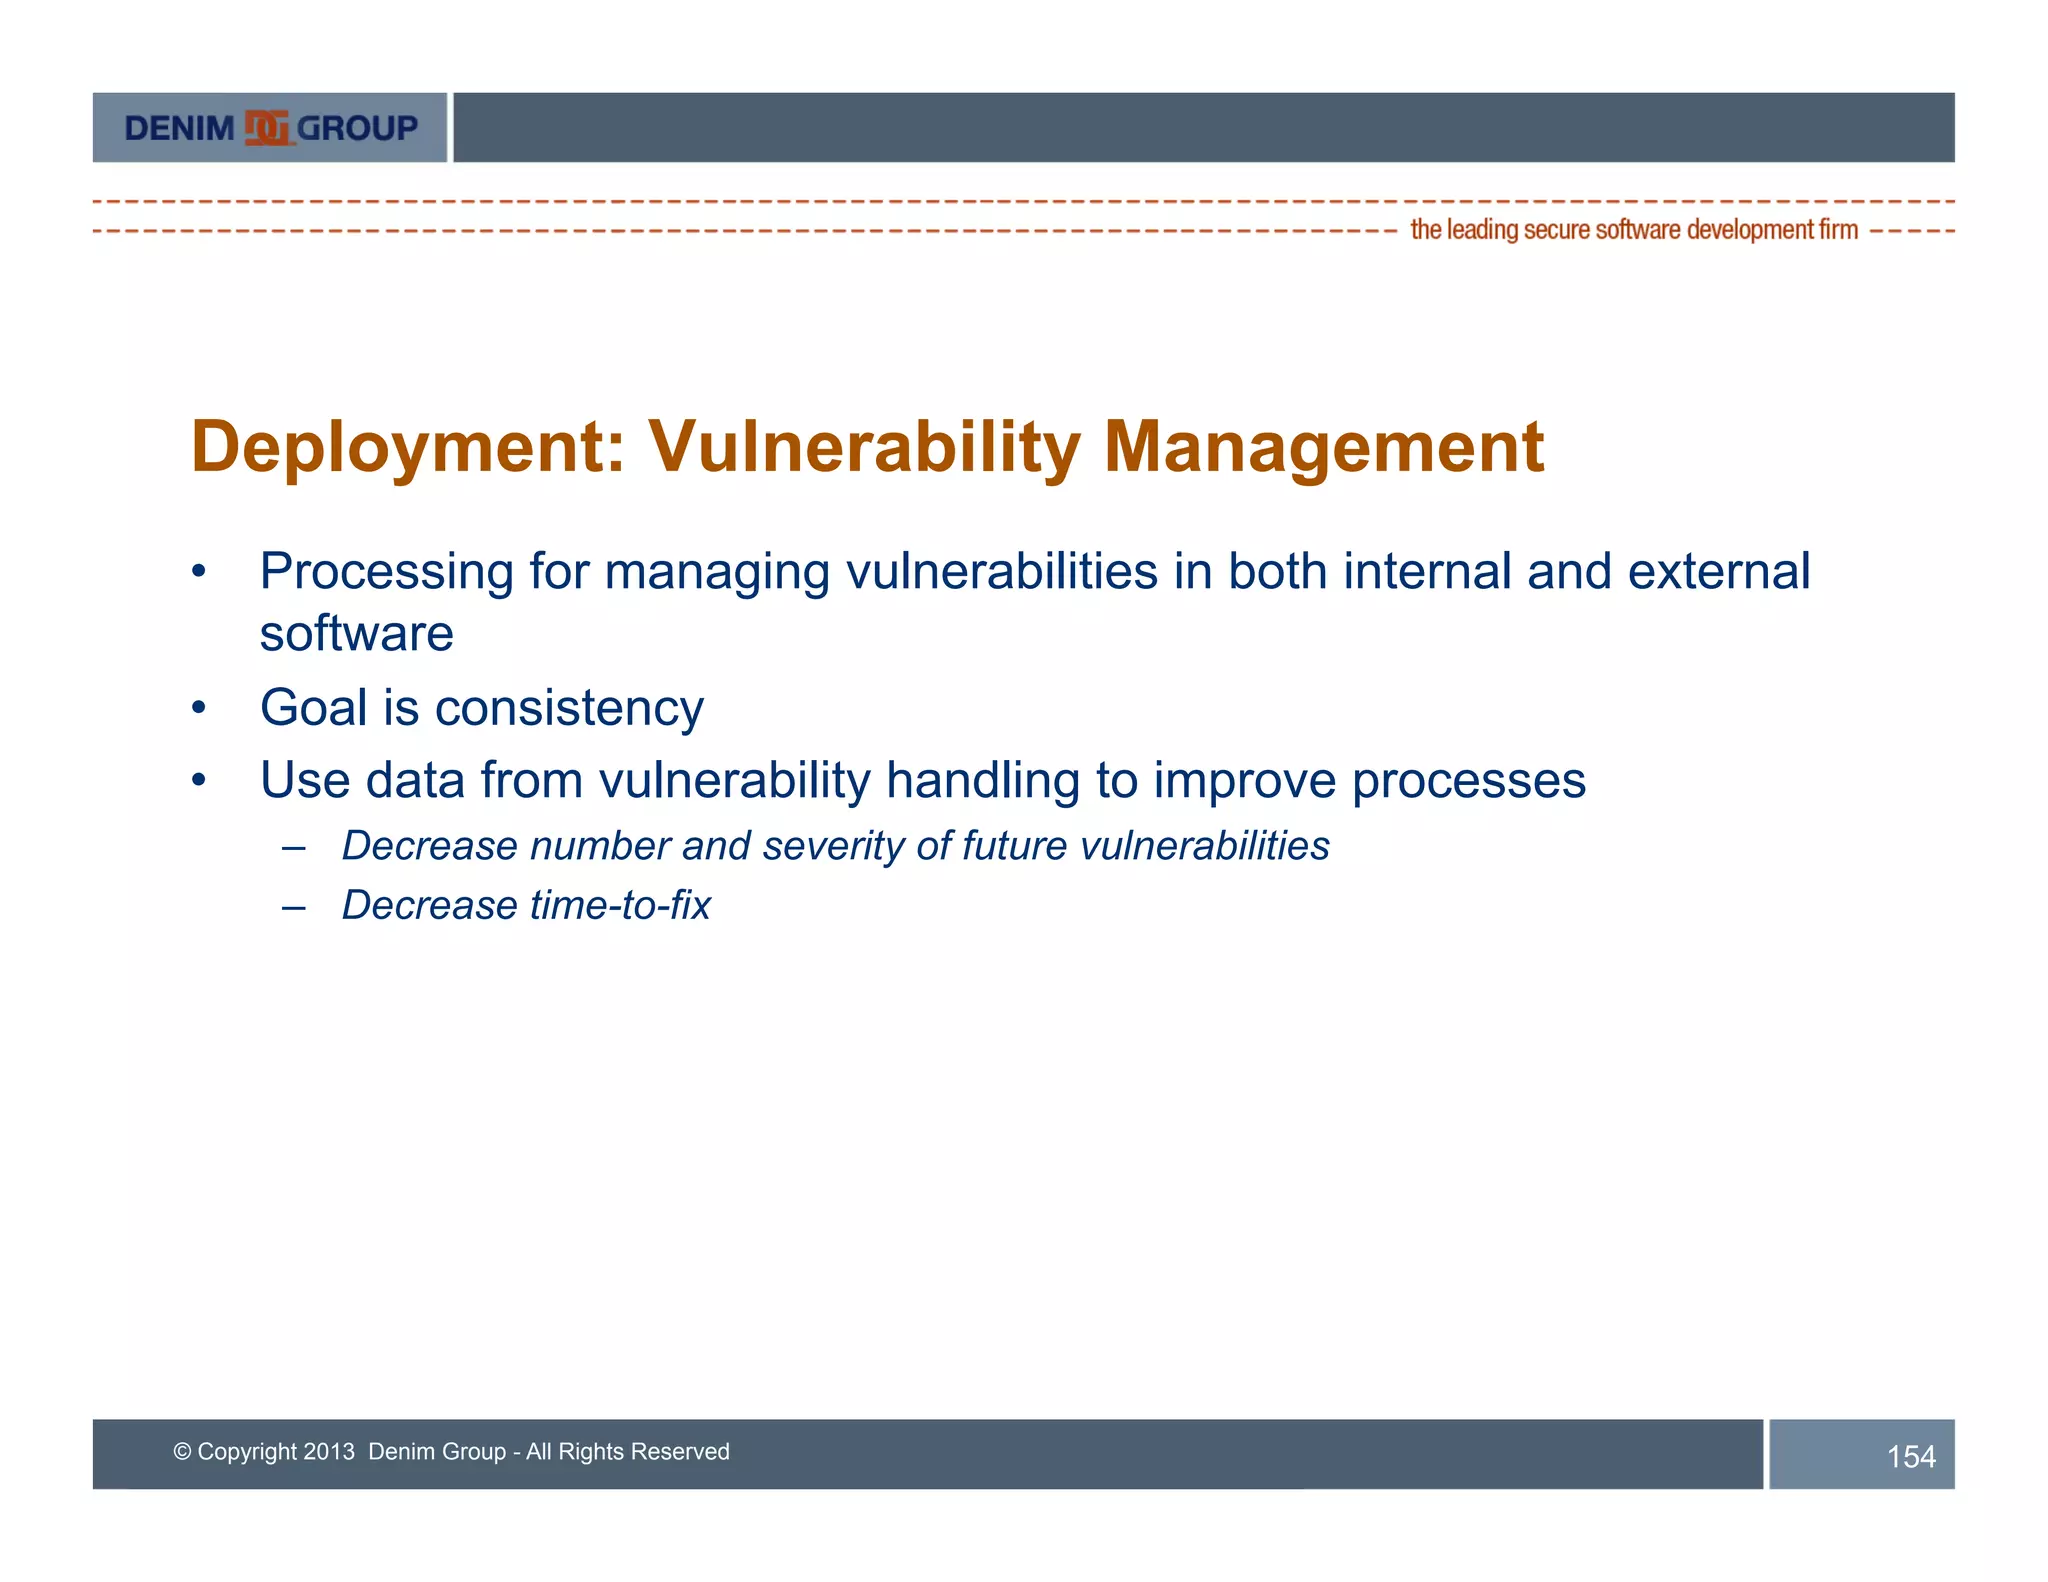Click the slide title Deployment: Vulnerability Management

click(866, 447)
